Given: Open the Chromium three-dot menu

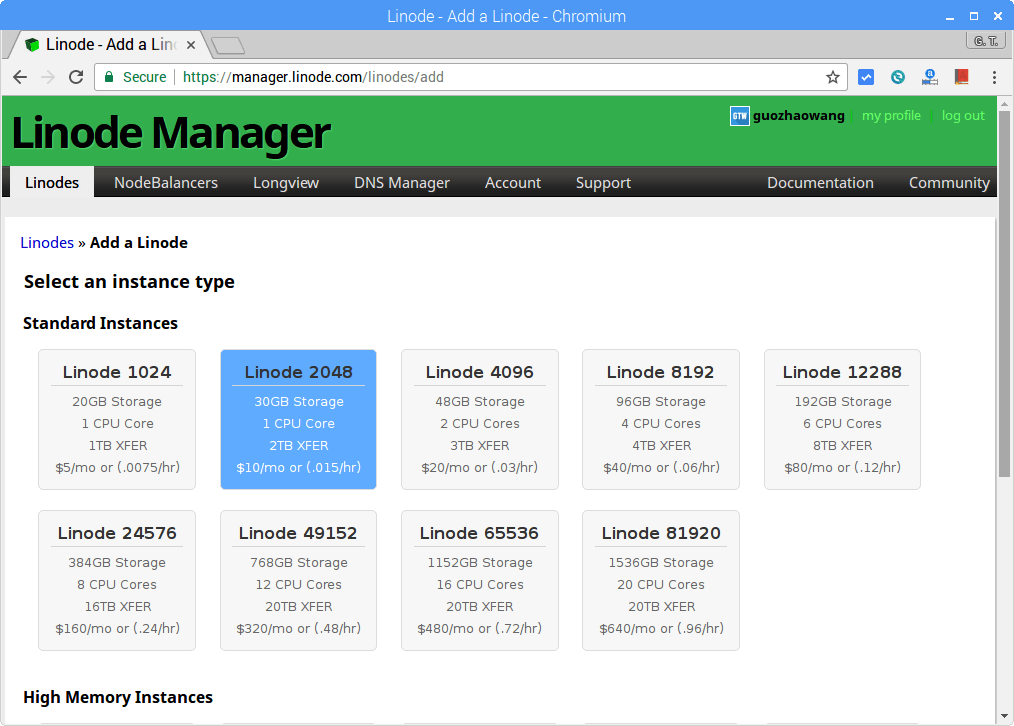Looking at the screenshot, I should tap(993, 77).
